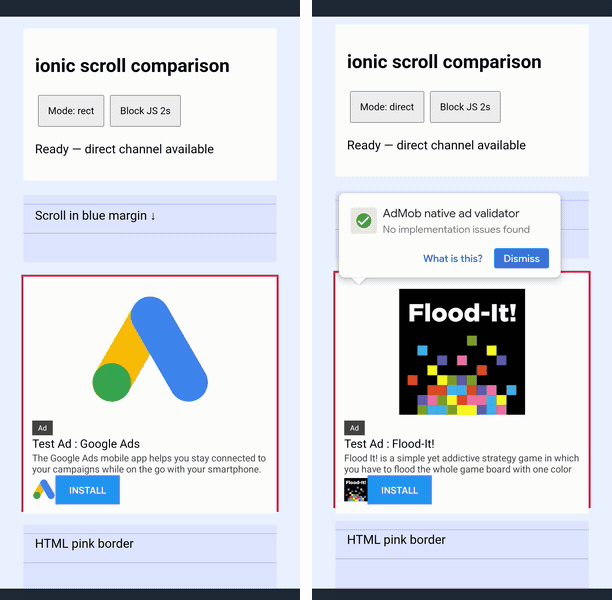Open the What is this? link

click(453, 258)
